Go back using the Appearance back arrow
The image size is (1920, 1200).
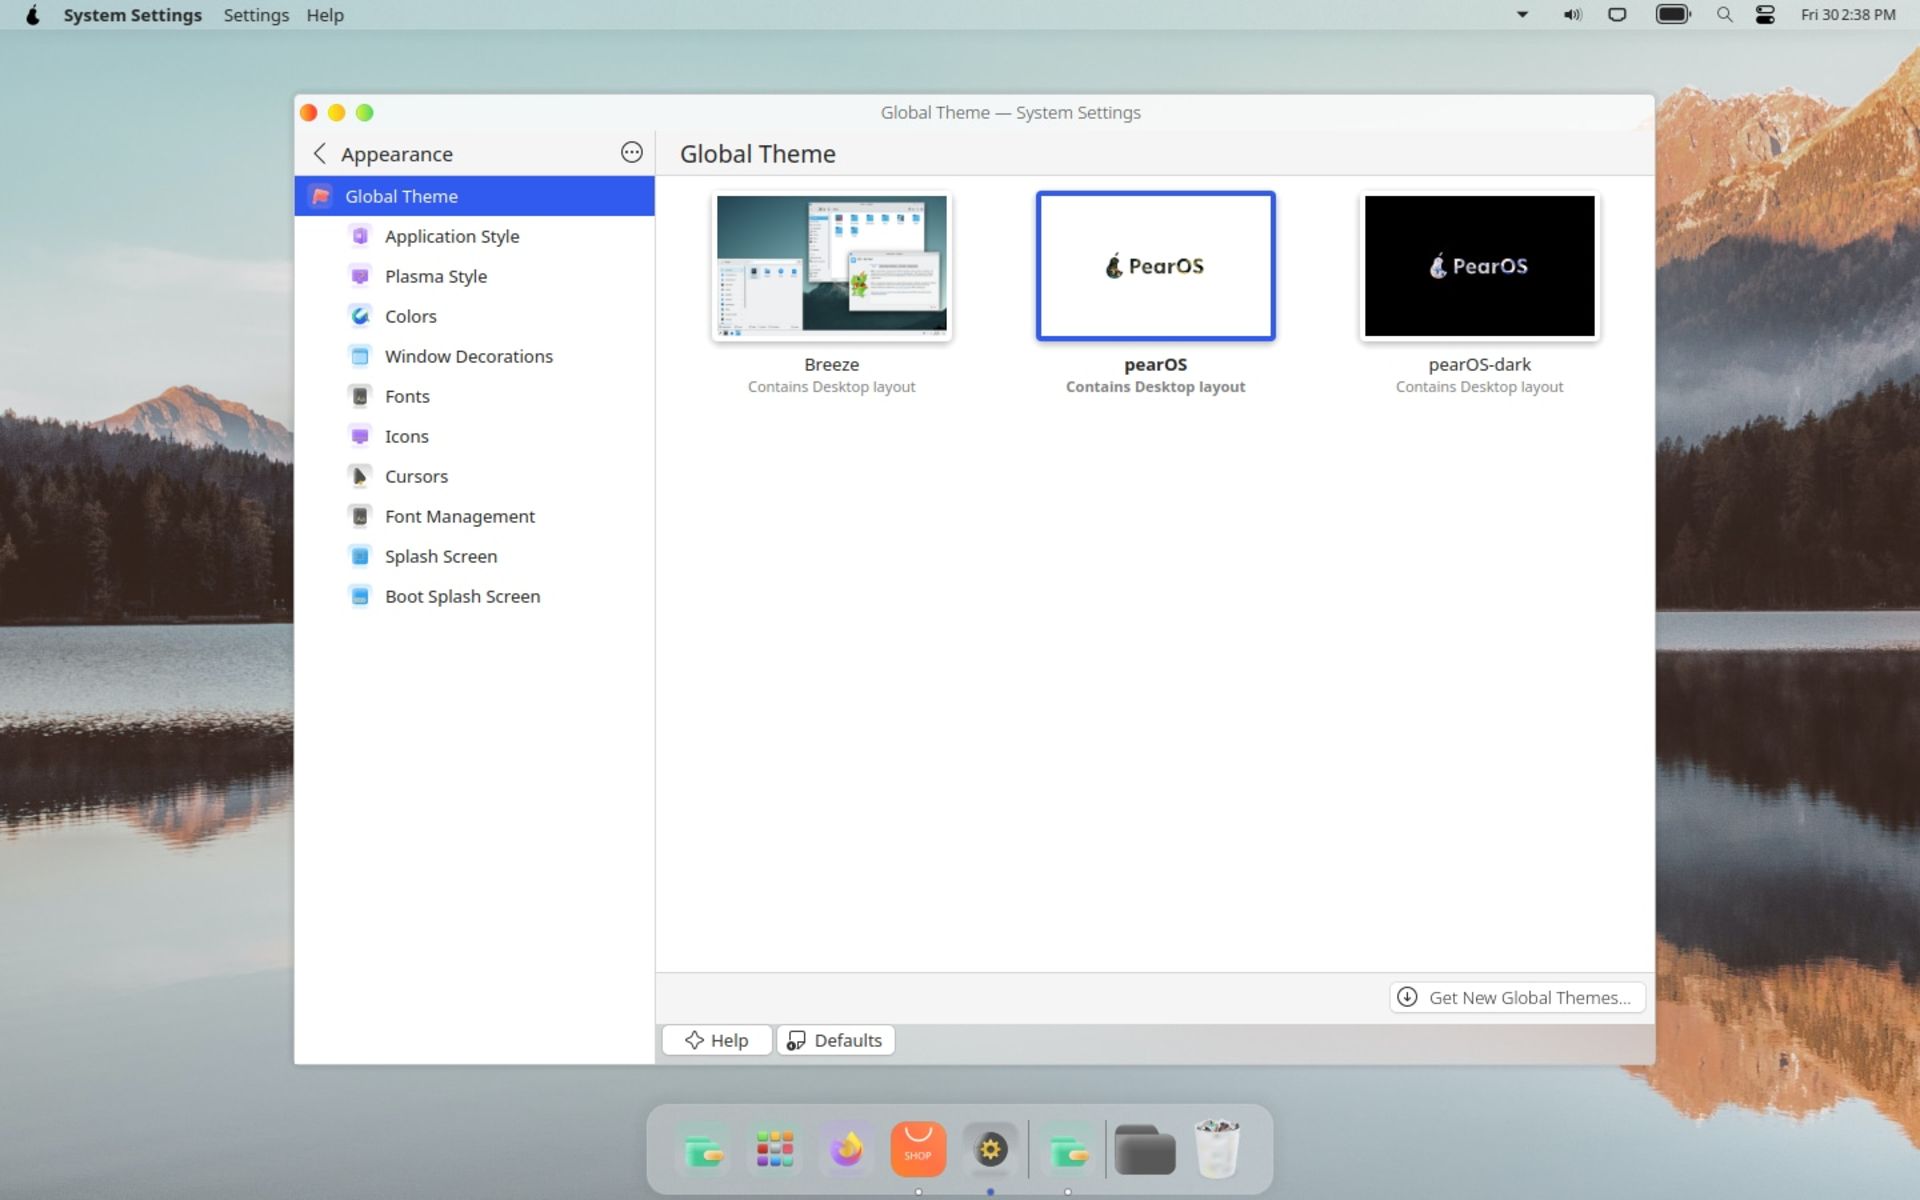(320, 153)
